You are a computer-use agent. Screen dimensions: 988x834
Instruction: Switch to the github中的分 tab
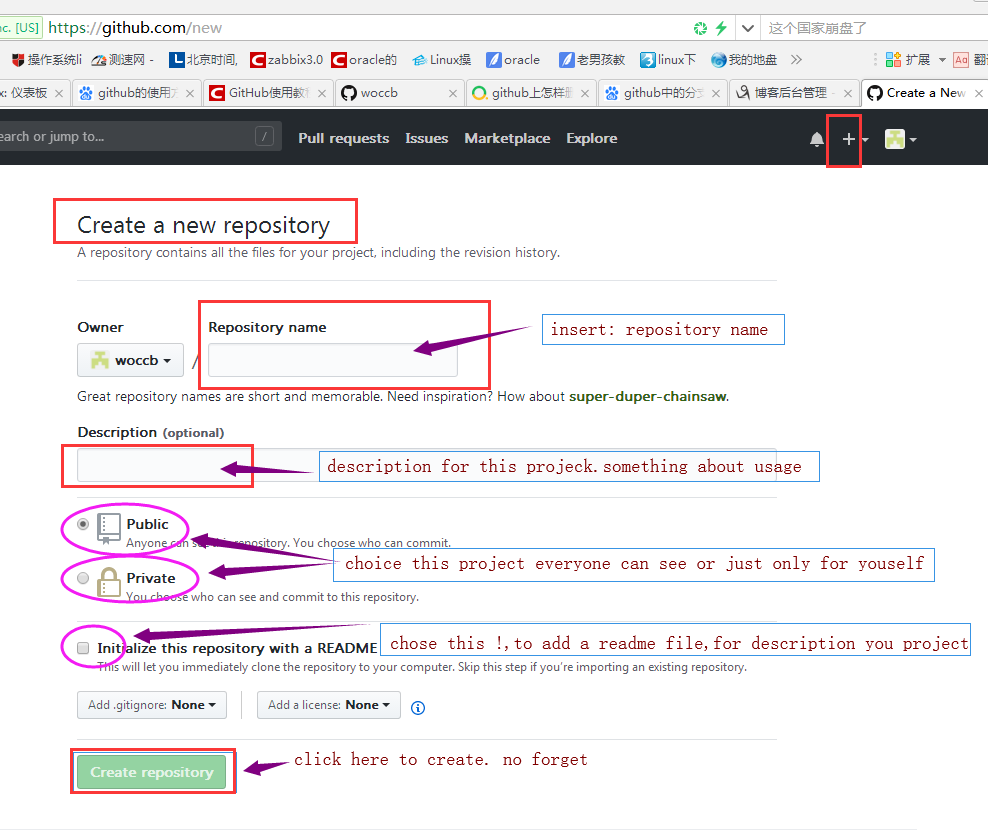pyautogui.click(x=662, y=93)
